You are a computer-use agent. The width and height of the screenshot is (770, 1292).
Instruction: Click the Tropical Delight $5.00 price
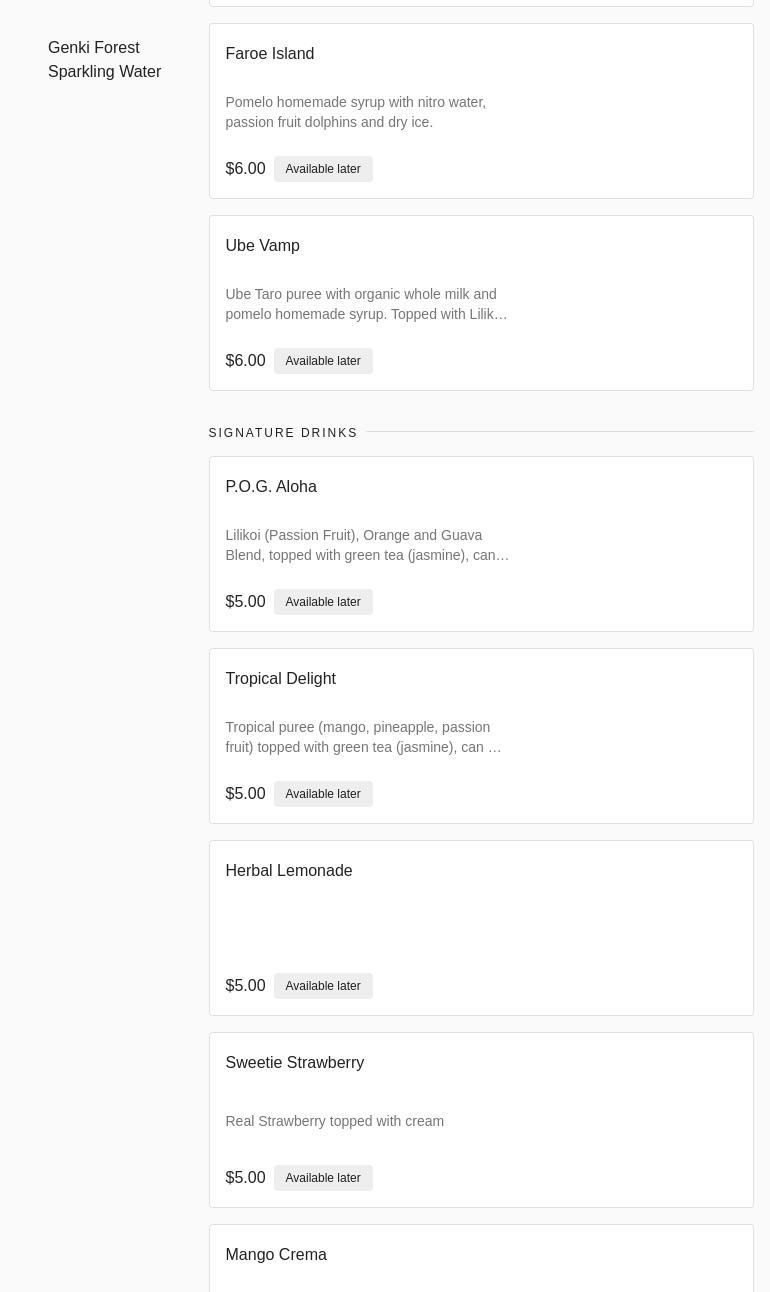pos(245,794)
